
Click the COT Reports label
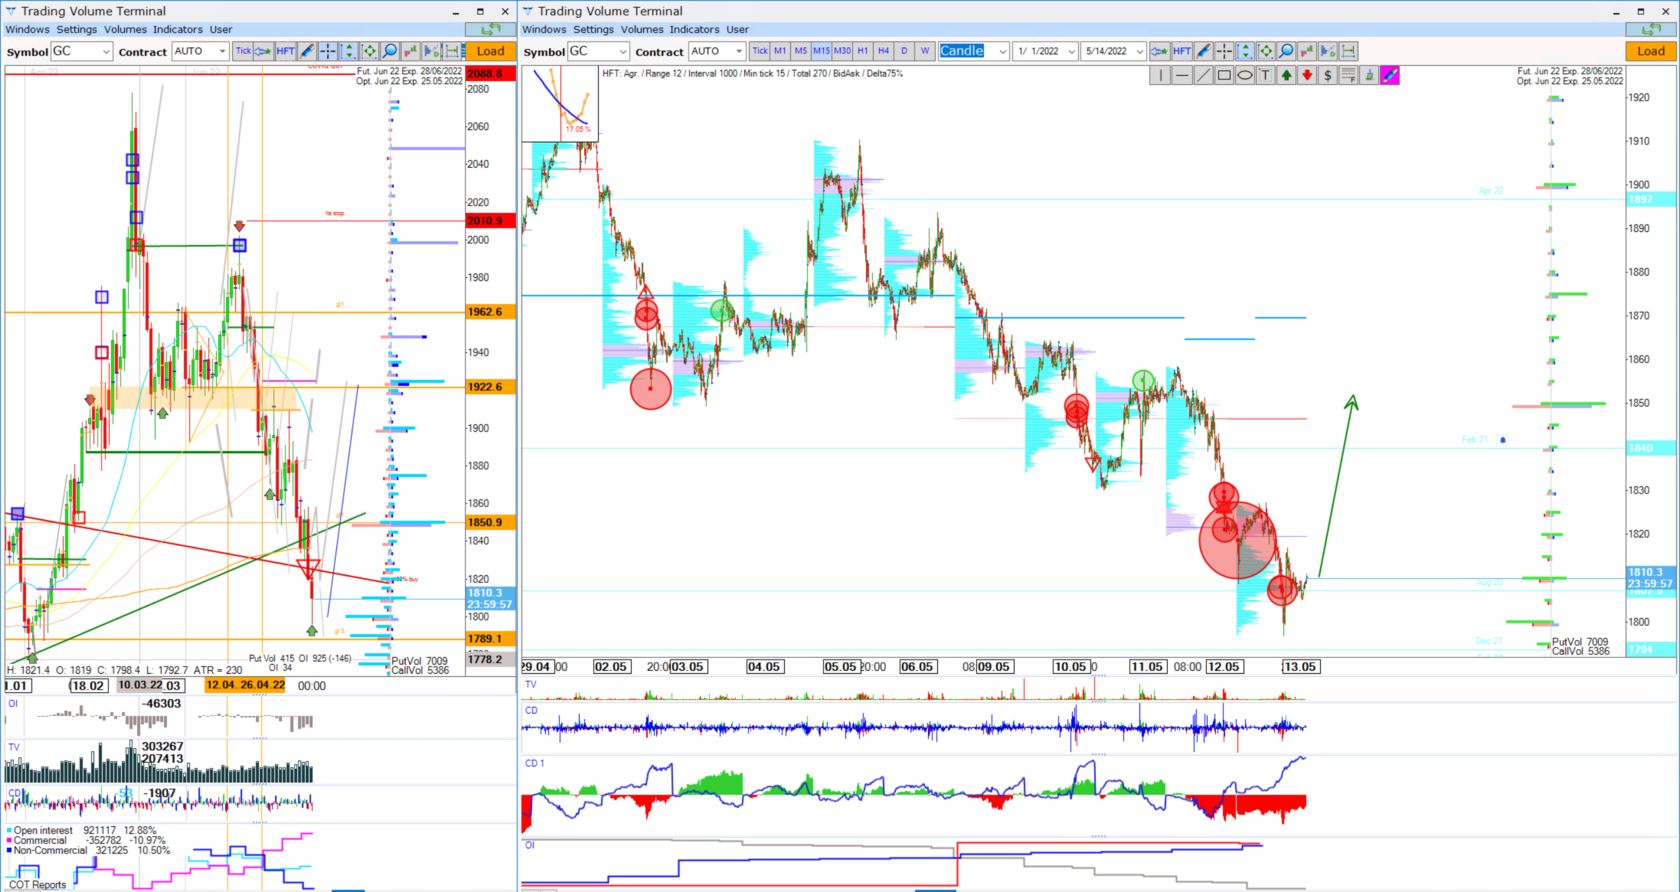(37, 885)
